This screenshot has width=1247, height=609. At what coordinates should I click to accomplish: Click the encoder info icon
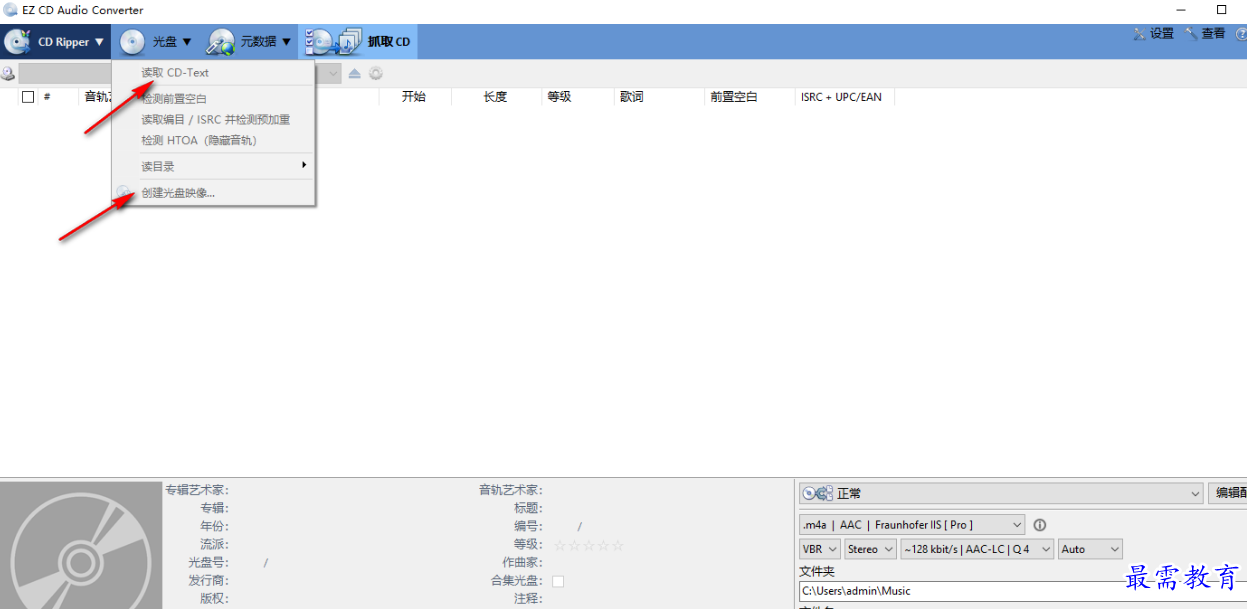(x=1039, y=525)
